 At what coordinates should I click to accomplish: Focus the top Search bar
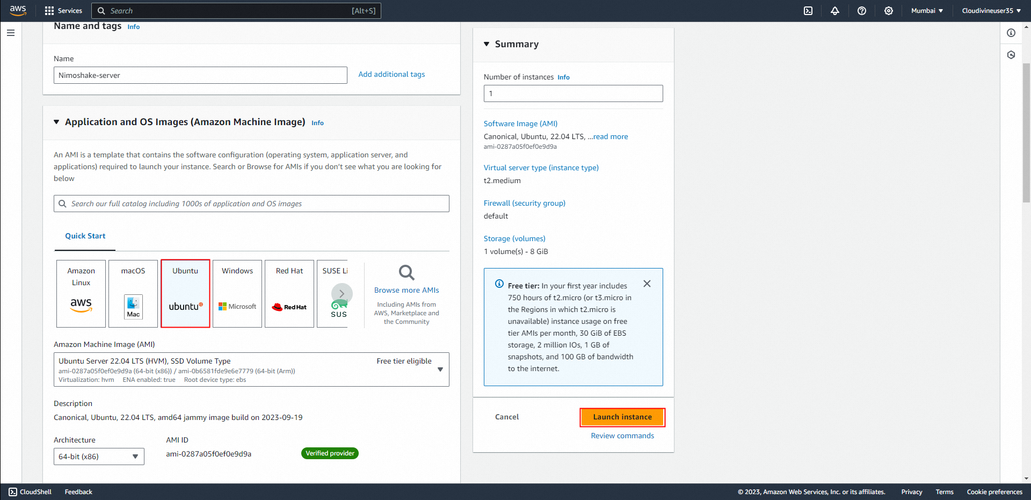tap(236, 11)
